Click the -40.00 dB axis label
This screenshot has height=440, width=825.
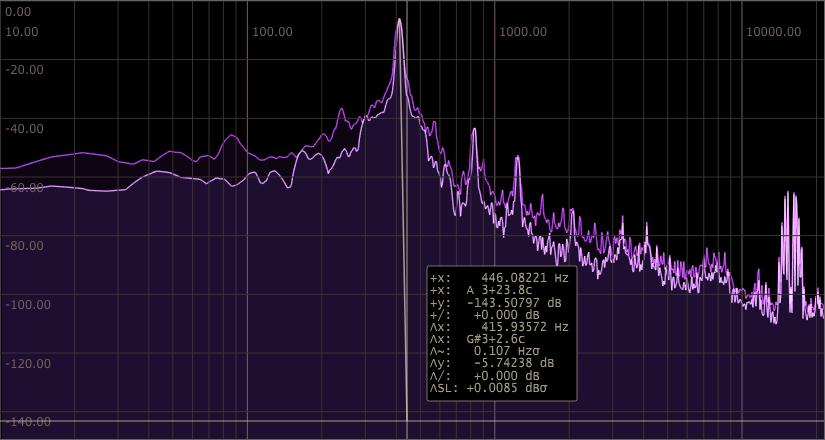click(24, 128)
